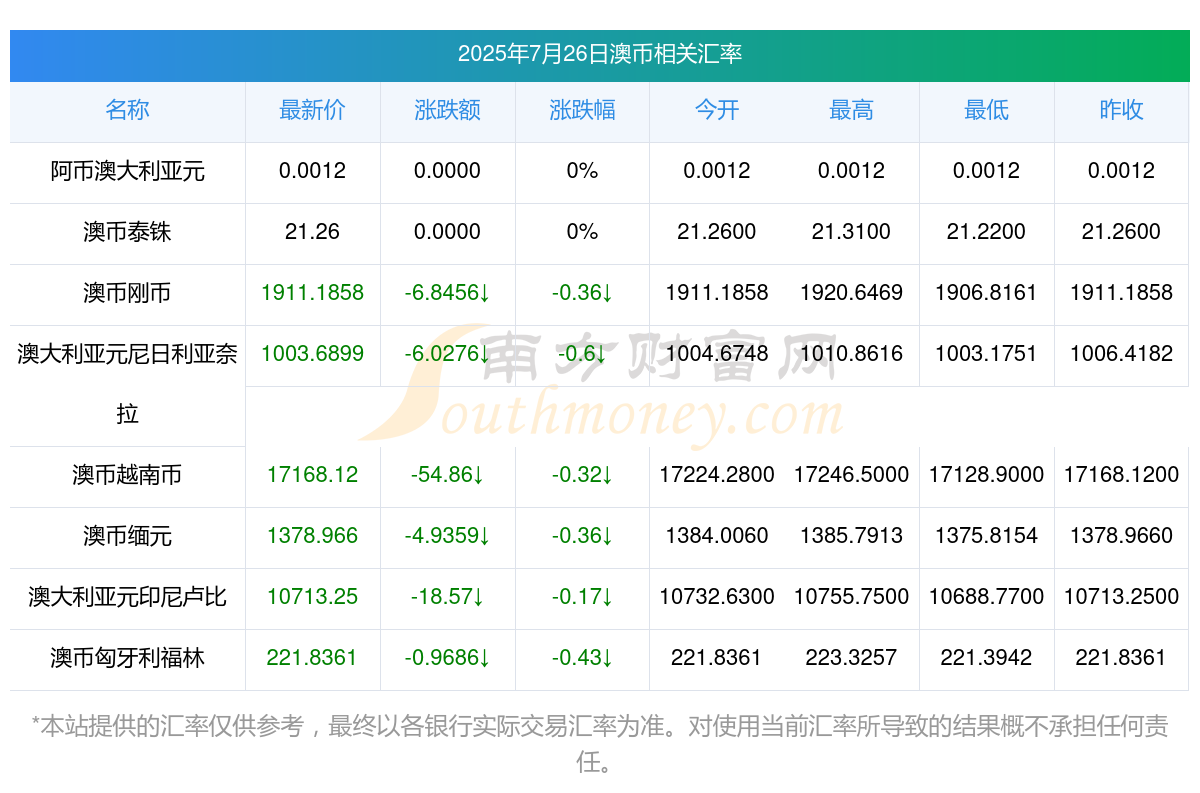The image size is (1200, 793).
Task: Click the change amount -4.9359↓
Action: 447,536
